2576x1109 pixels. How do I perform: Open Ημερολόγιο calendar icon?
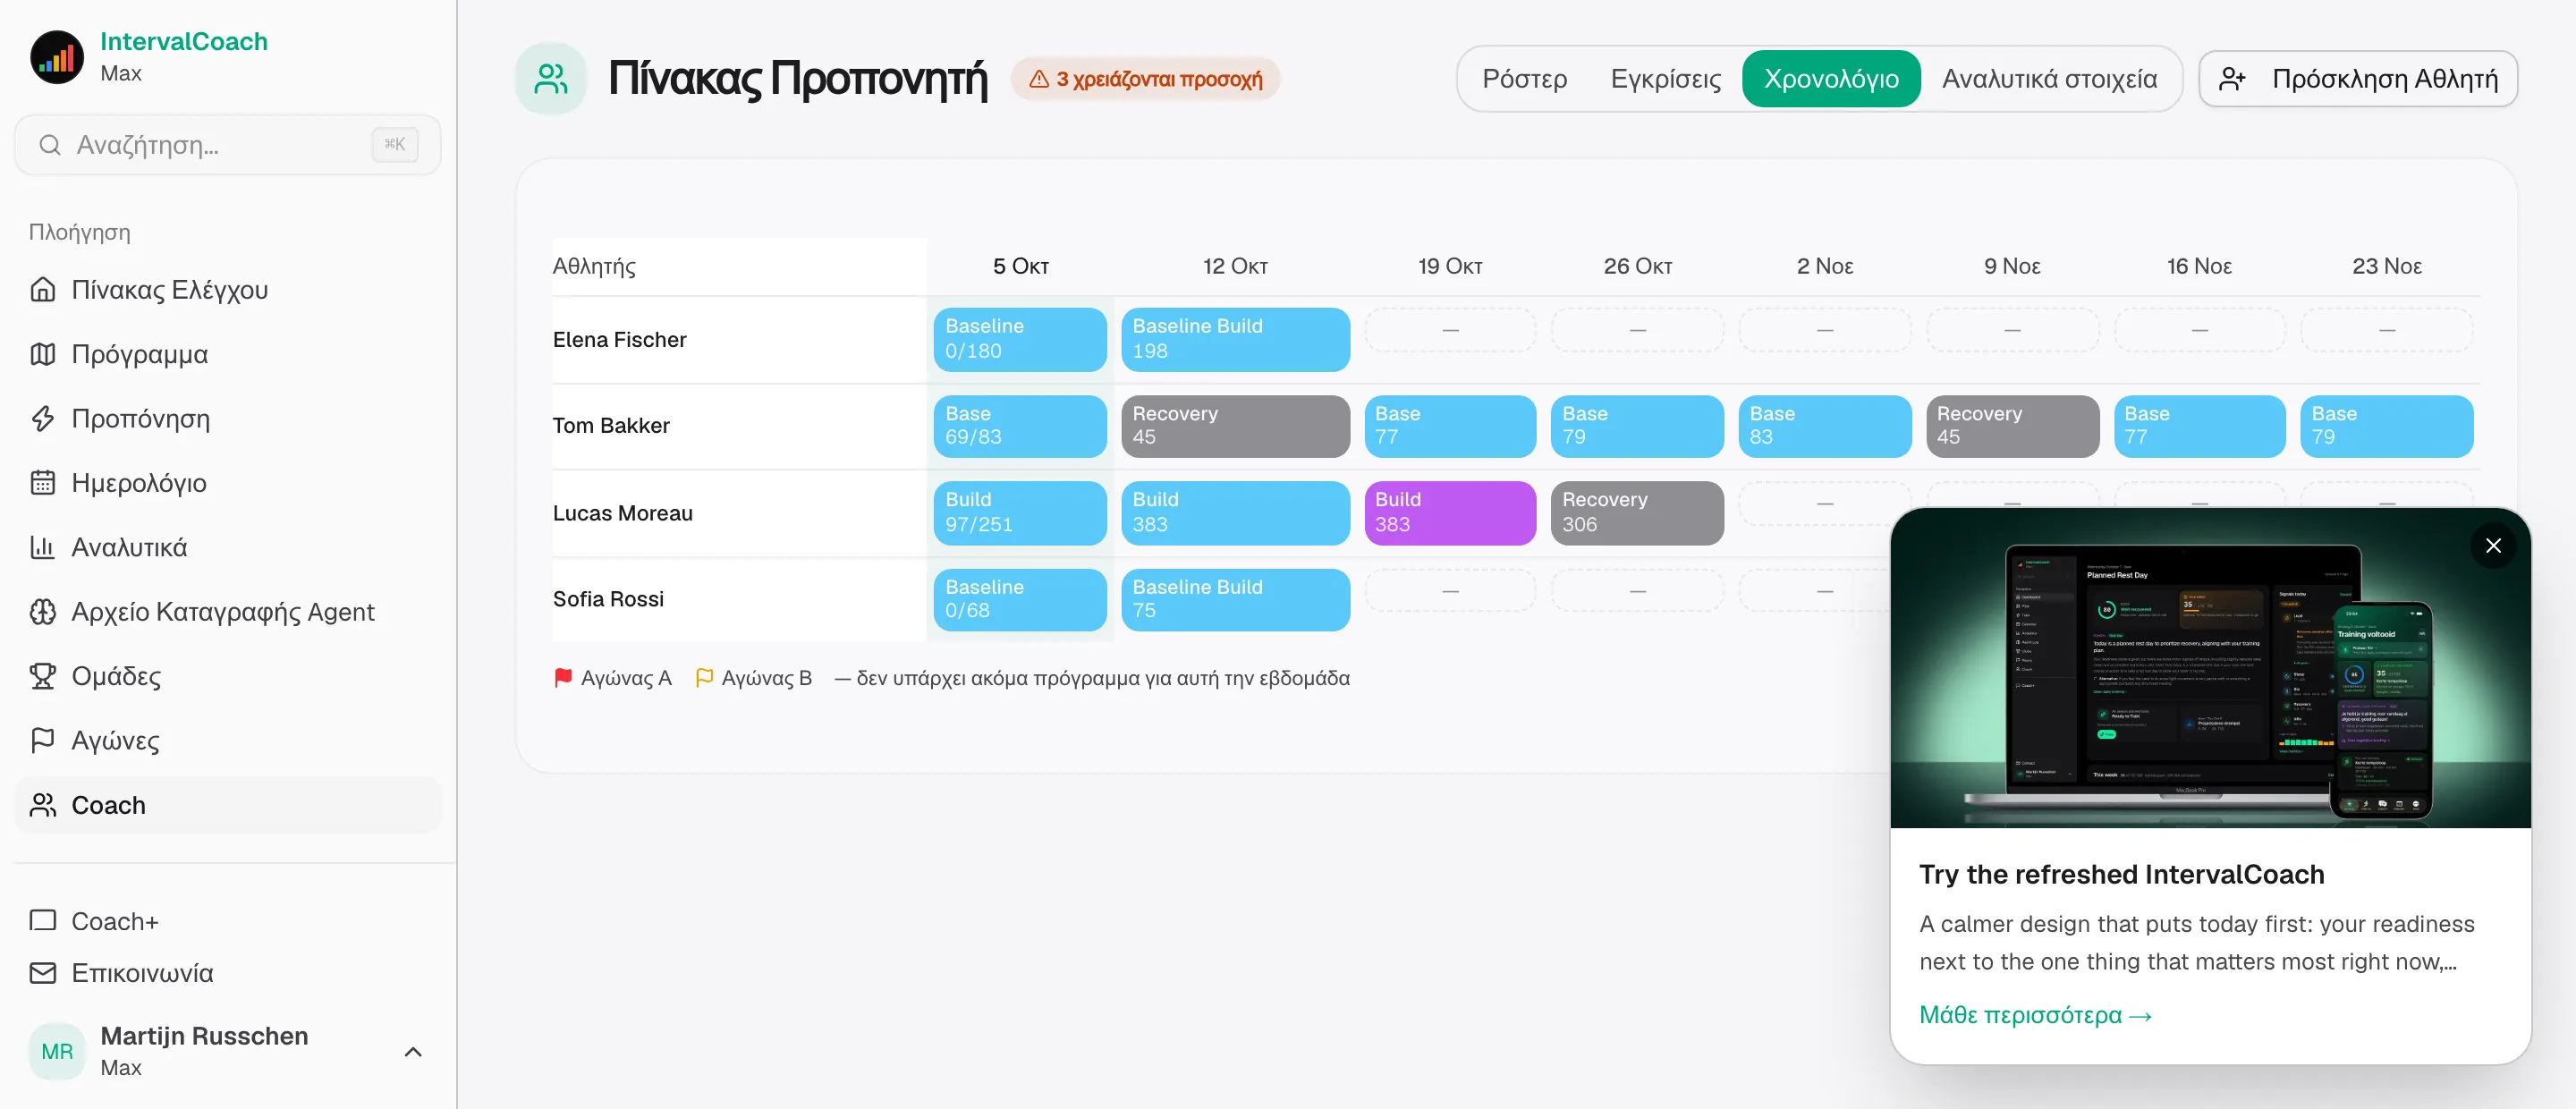(43, 483)
